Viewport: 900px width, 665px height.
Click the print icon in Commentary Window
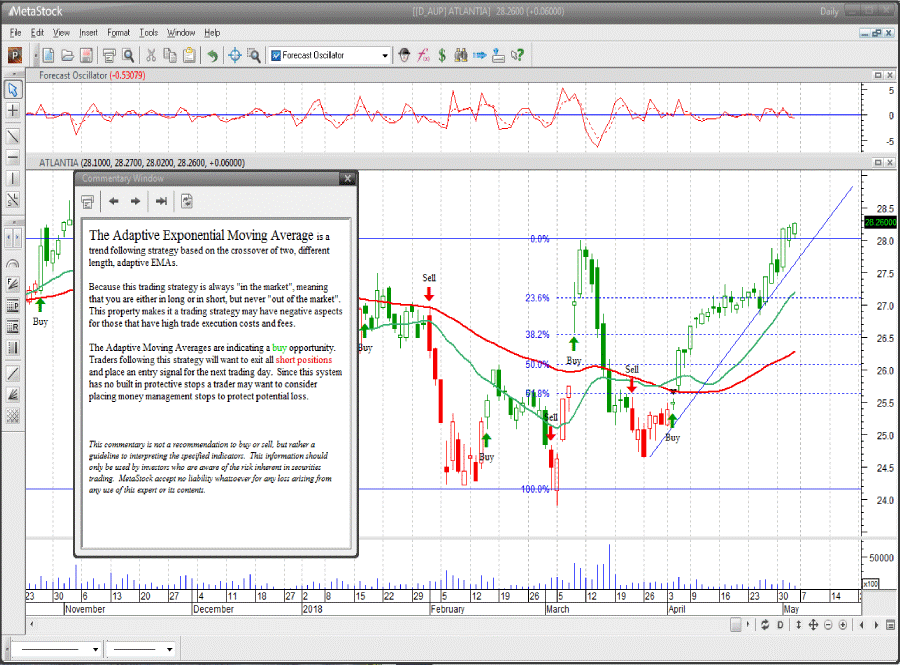88,201
